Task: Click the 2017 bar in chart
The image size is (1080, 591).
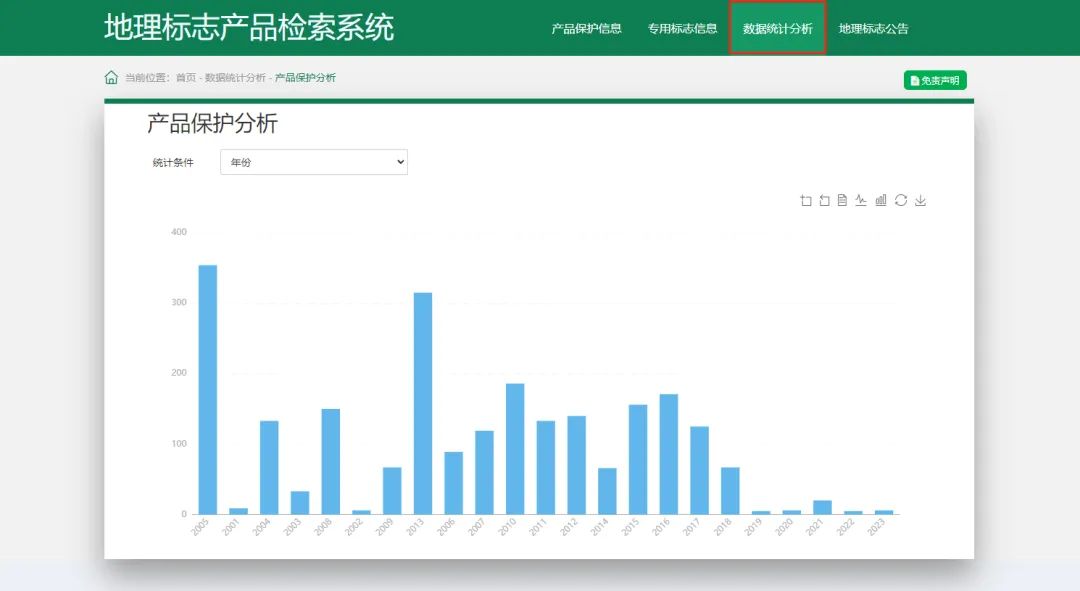Action: click(700, 470)
